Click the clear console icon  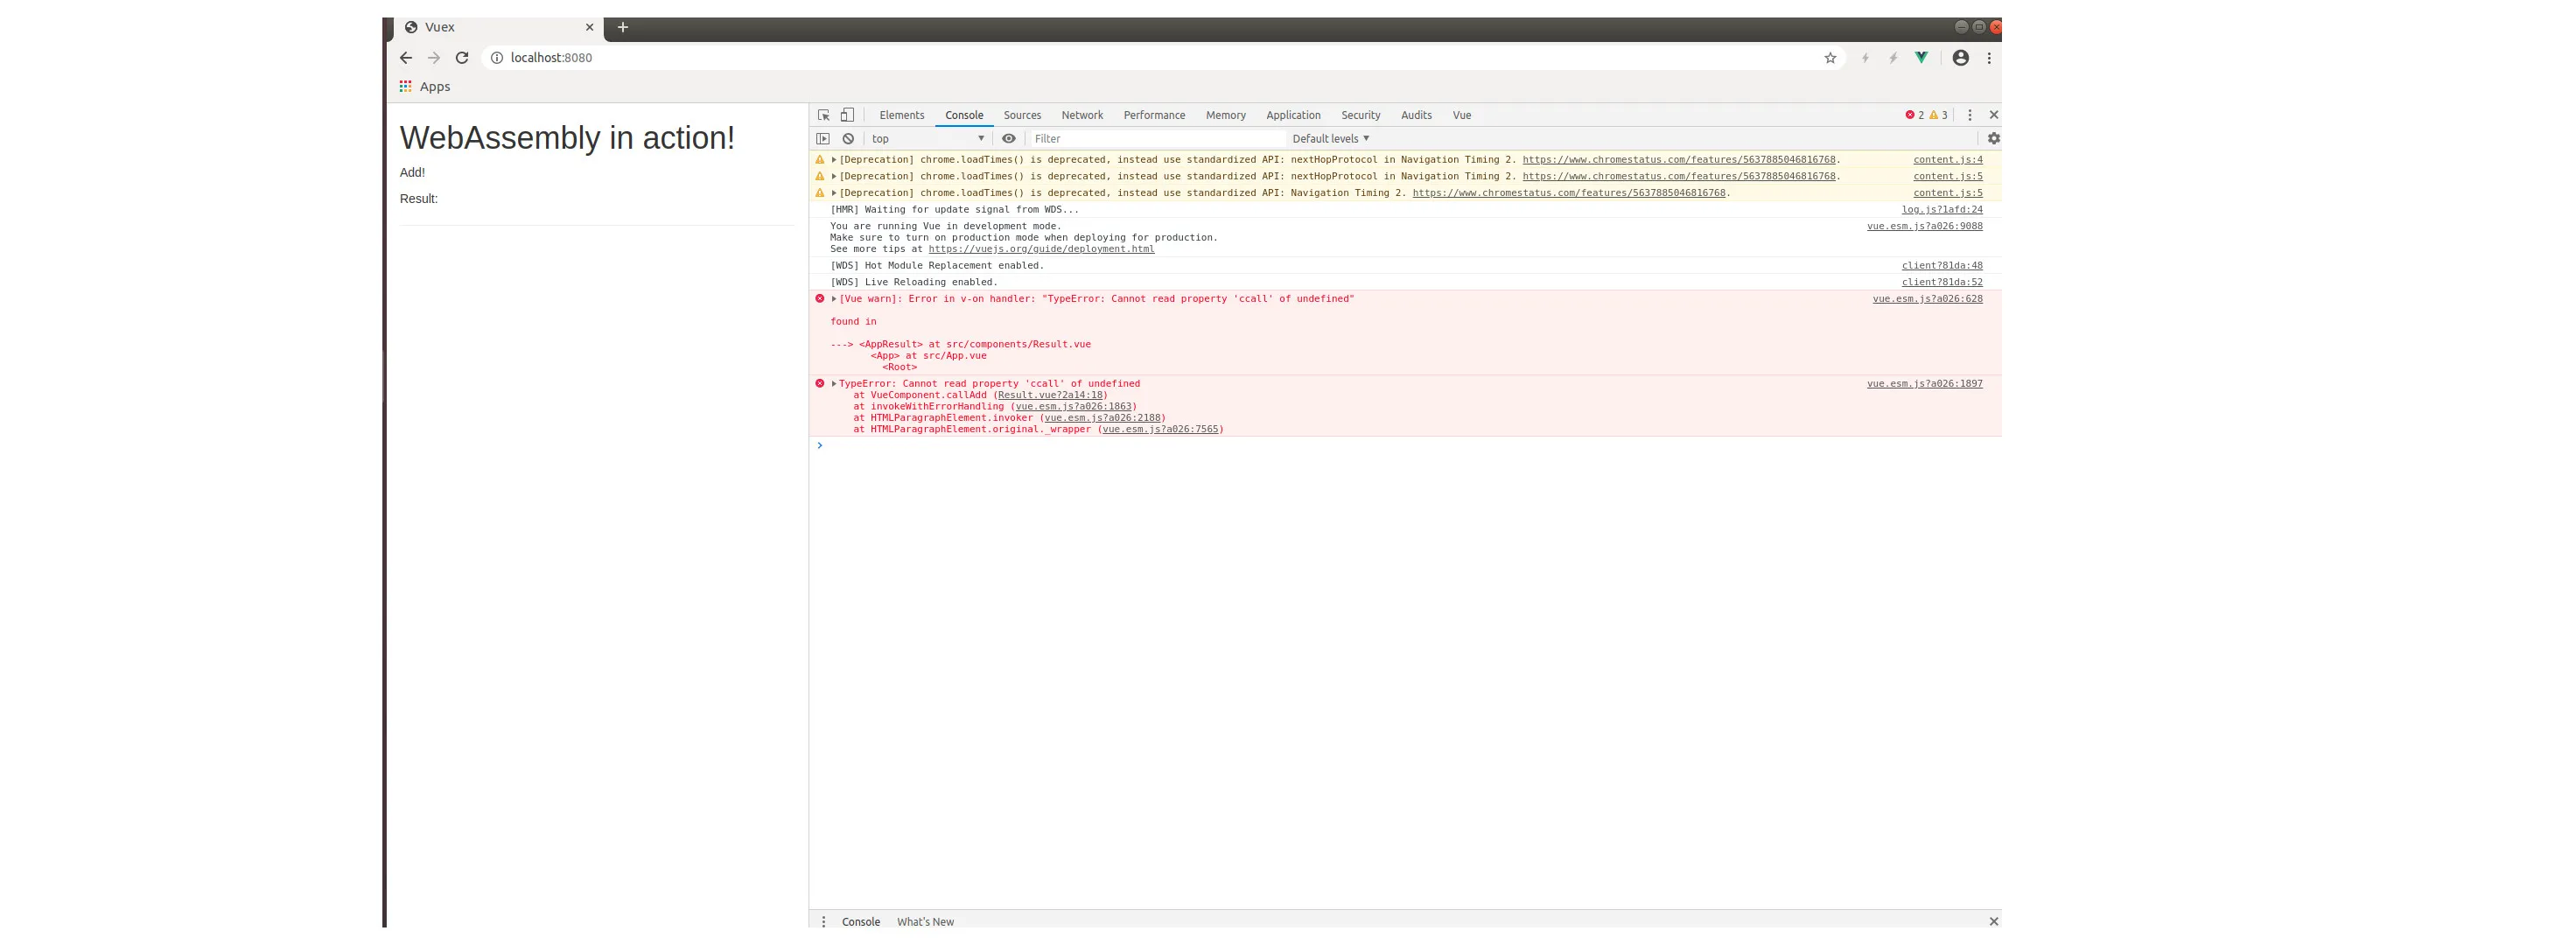coord(848,139)
